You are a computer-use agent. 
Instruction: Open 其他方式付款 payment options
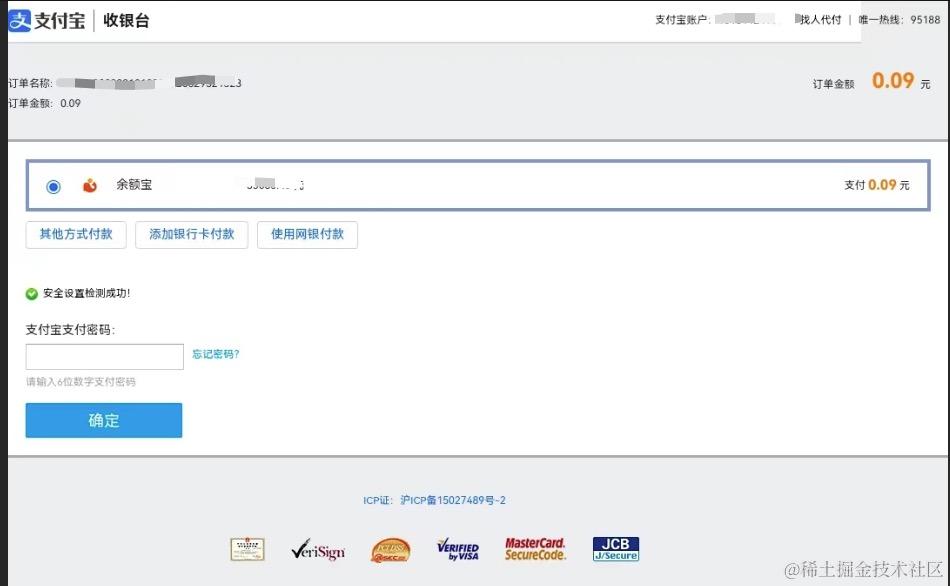click(75, 234)
